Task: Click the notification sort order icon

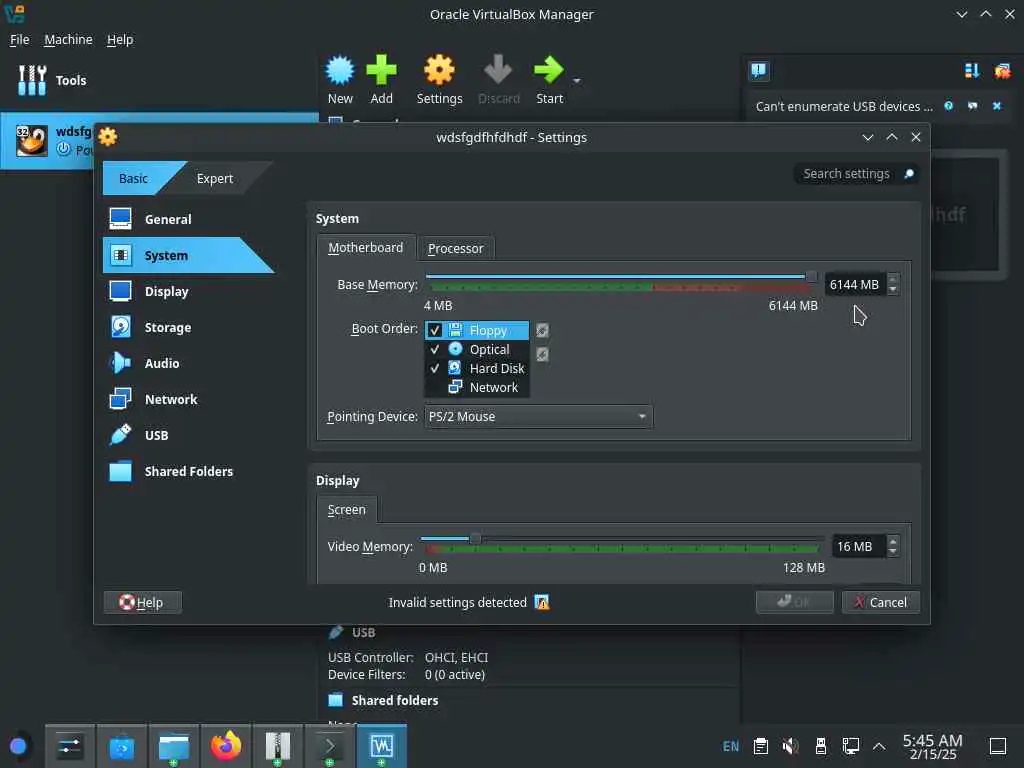Action: point(972,71)
